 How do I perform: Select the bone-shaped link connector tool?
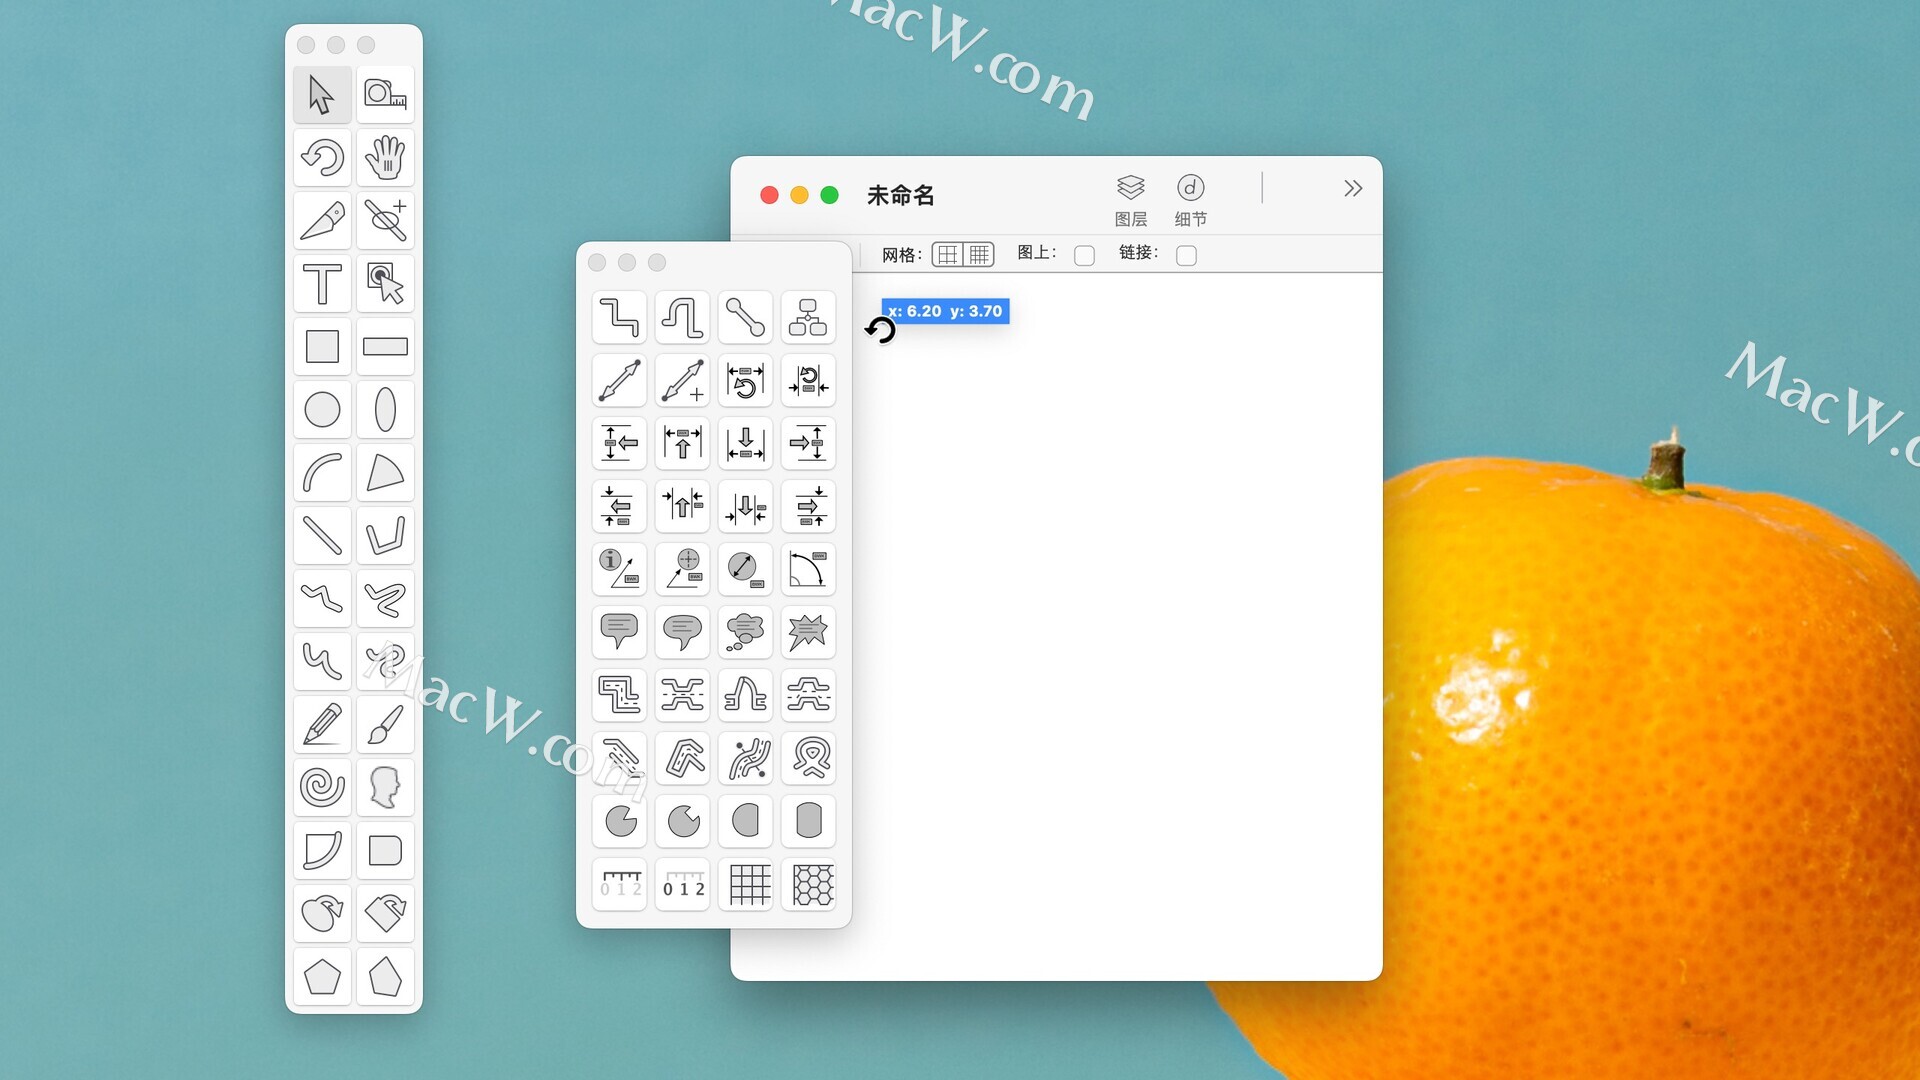(x=745, y=317)
